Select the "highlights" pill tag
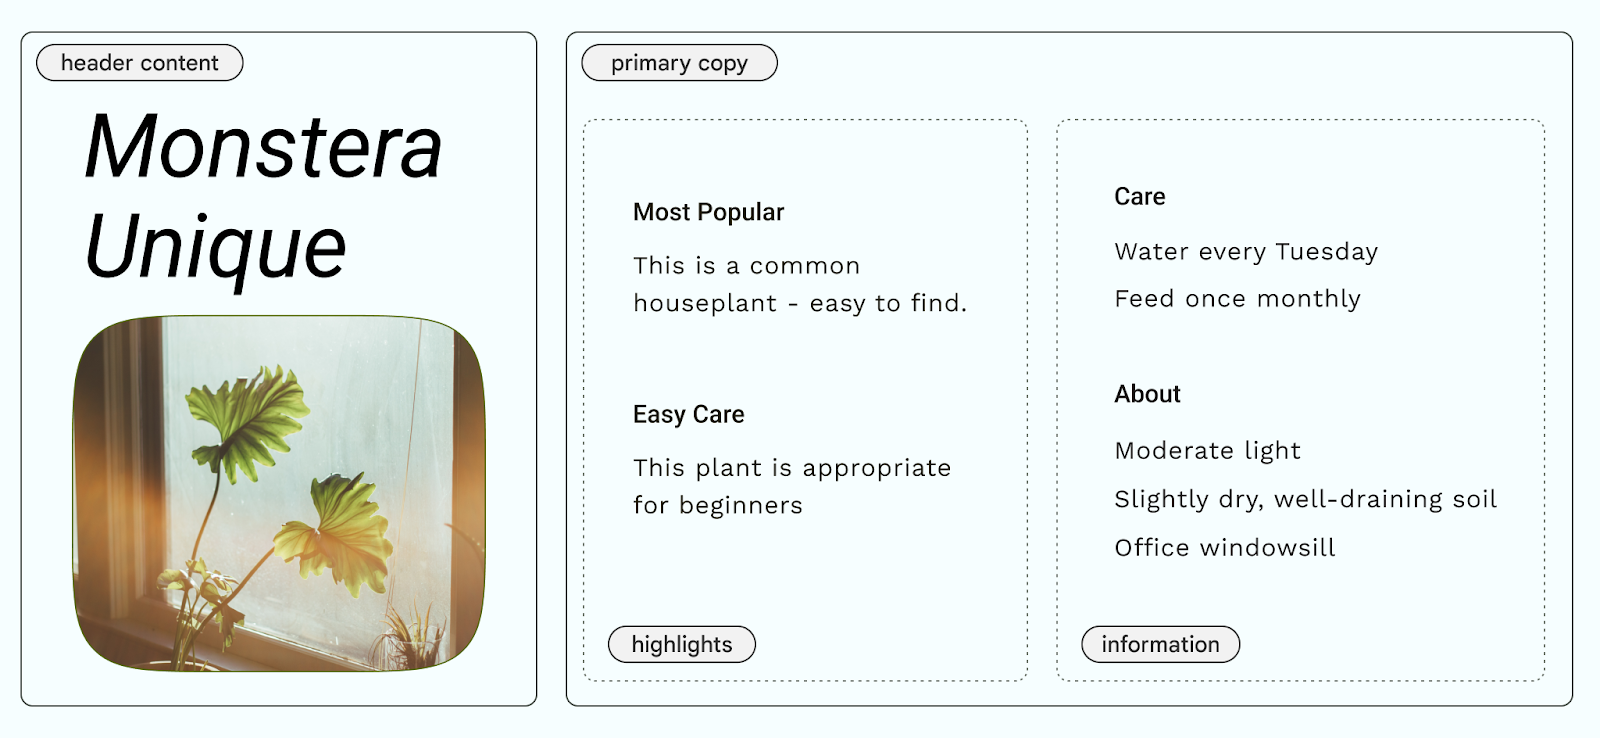Viewport: 1600px width, 738px height. tap(682, 644)
